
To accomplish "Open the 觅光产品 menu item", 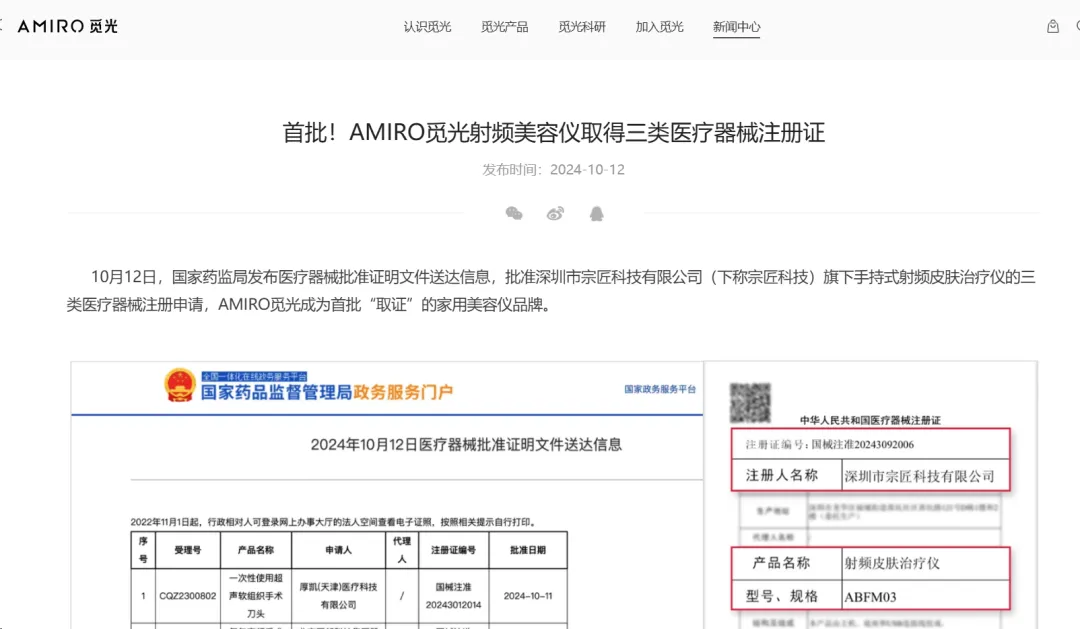I will coord(504,27).
